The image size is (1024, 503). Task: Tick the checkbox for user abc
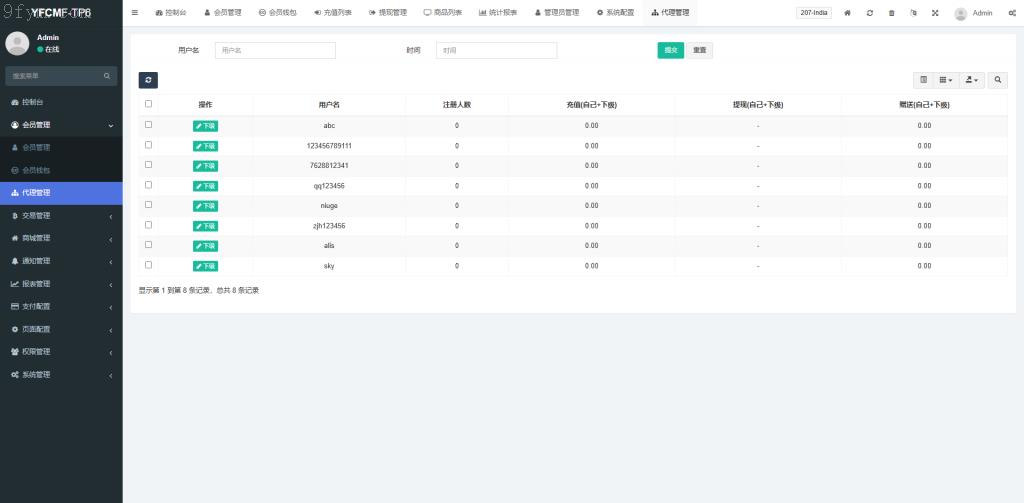point(149,125)
